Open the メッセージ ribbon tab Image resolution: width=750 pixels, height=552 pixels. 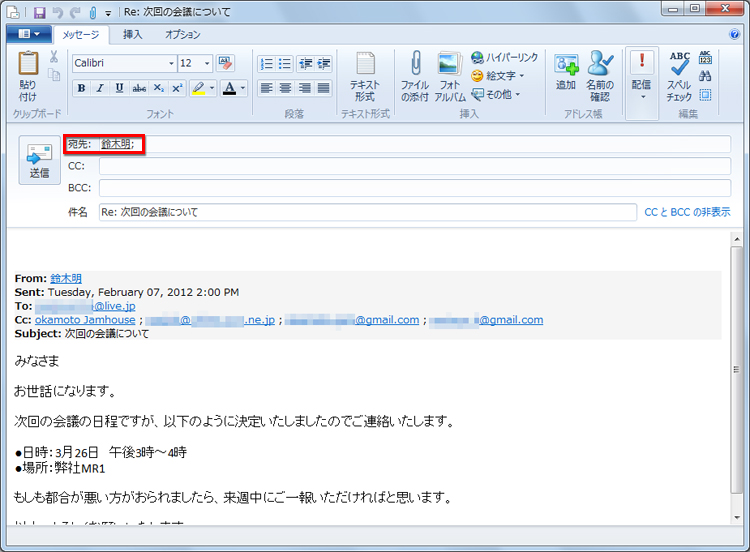(81, 34)
